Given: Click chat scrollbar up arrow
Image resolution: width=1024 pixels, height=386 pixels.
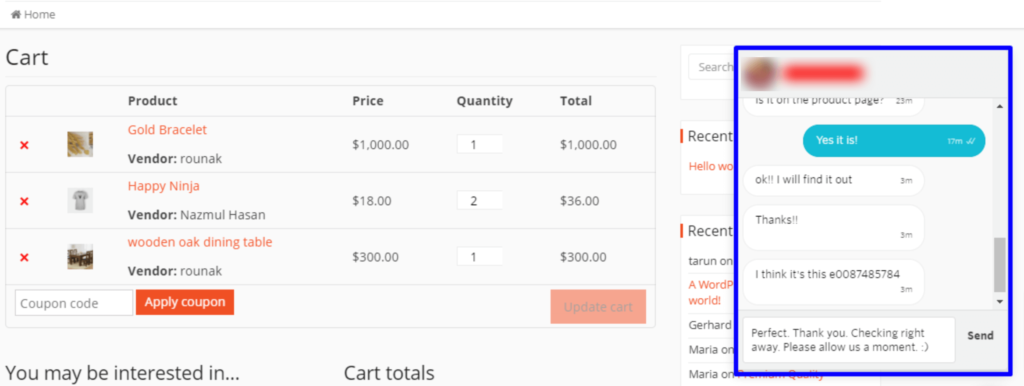Looking at the screenshot, I should pos(999,106).
